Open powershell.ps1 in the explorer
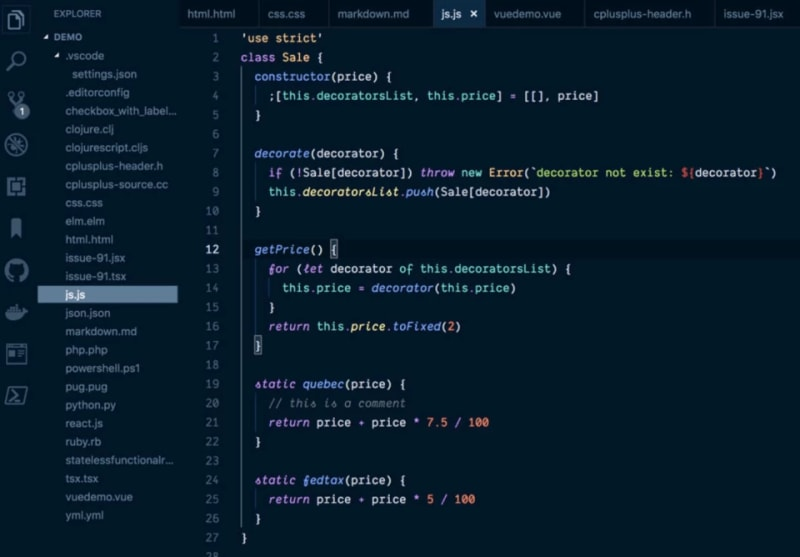The image size is (800, 557). point(102,368)
